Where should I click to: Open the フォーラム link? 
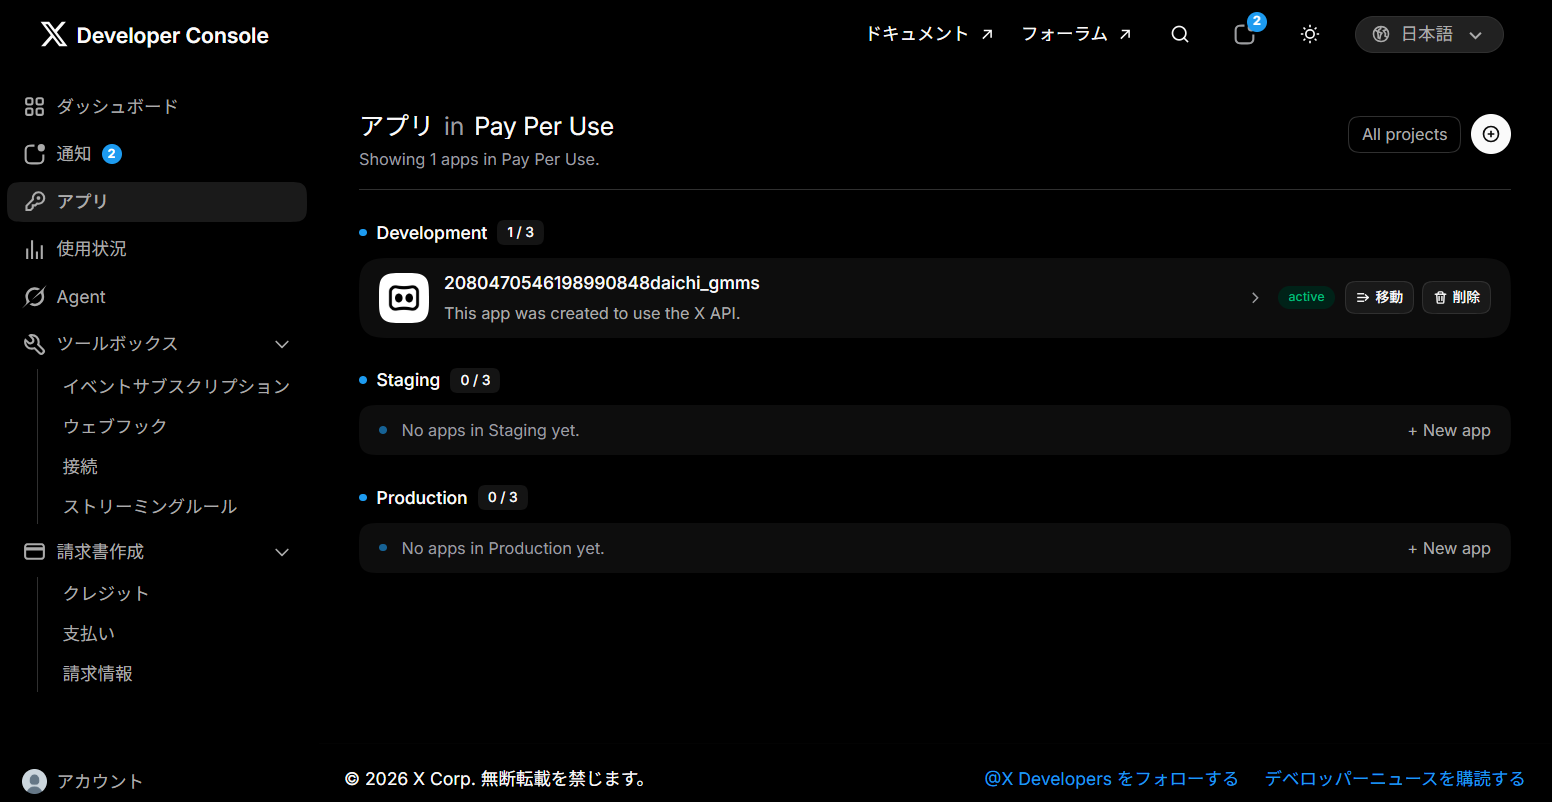pyautogui.click(x=1076, y=34)
